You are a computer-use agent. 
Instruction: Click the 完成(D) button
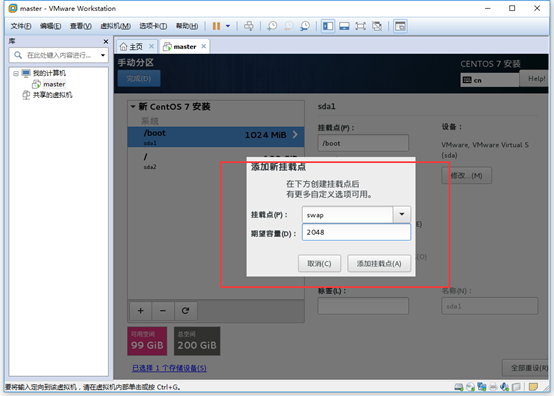tap(139, 78)
